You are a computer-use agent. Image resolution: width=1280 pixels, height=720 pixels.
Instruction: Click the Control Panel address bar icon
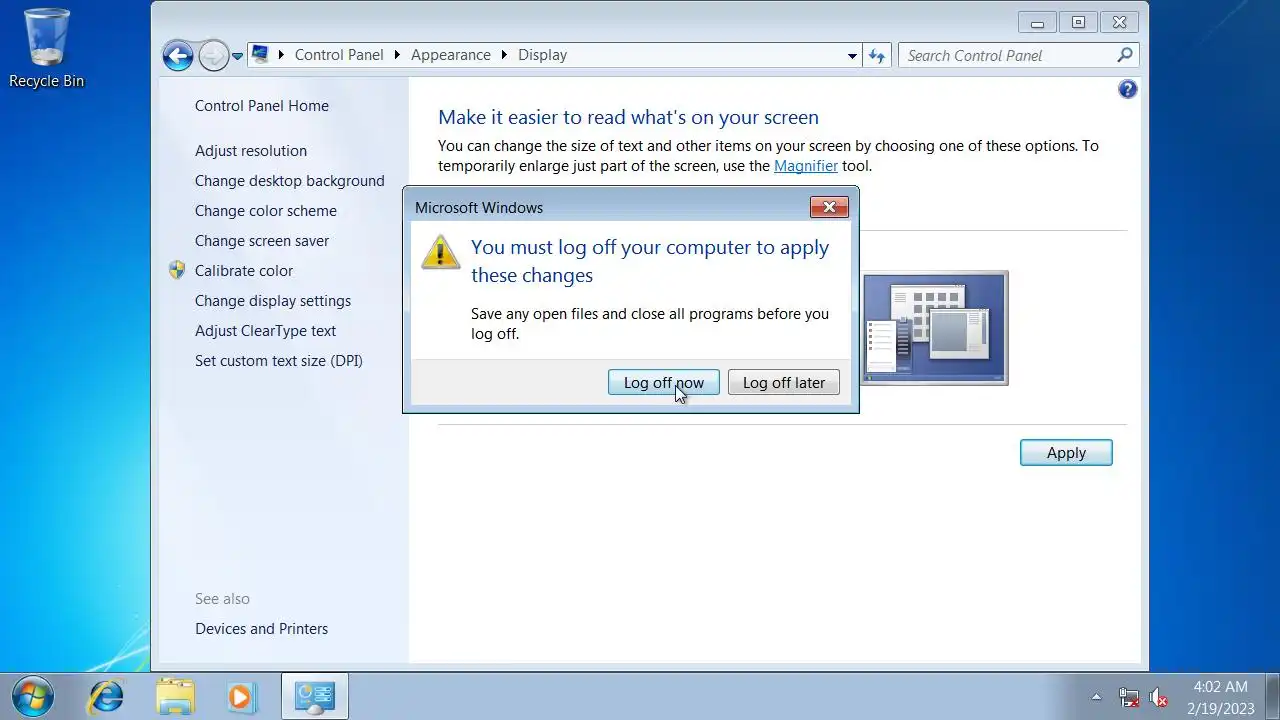(x=260, y=55)
